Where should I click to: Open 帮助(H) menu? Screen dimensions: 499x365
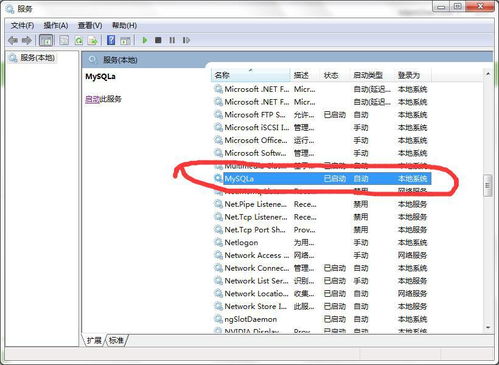[x=124, y=25]
